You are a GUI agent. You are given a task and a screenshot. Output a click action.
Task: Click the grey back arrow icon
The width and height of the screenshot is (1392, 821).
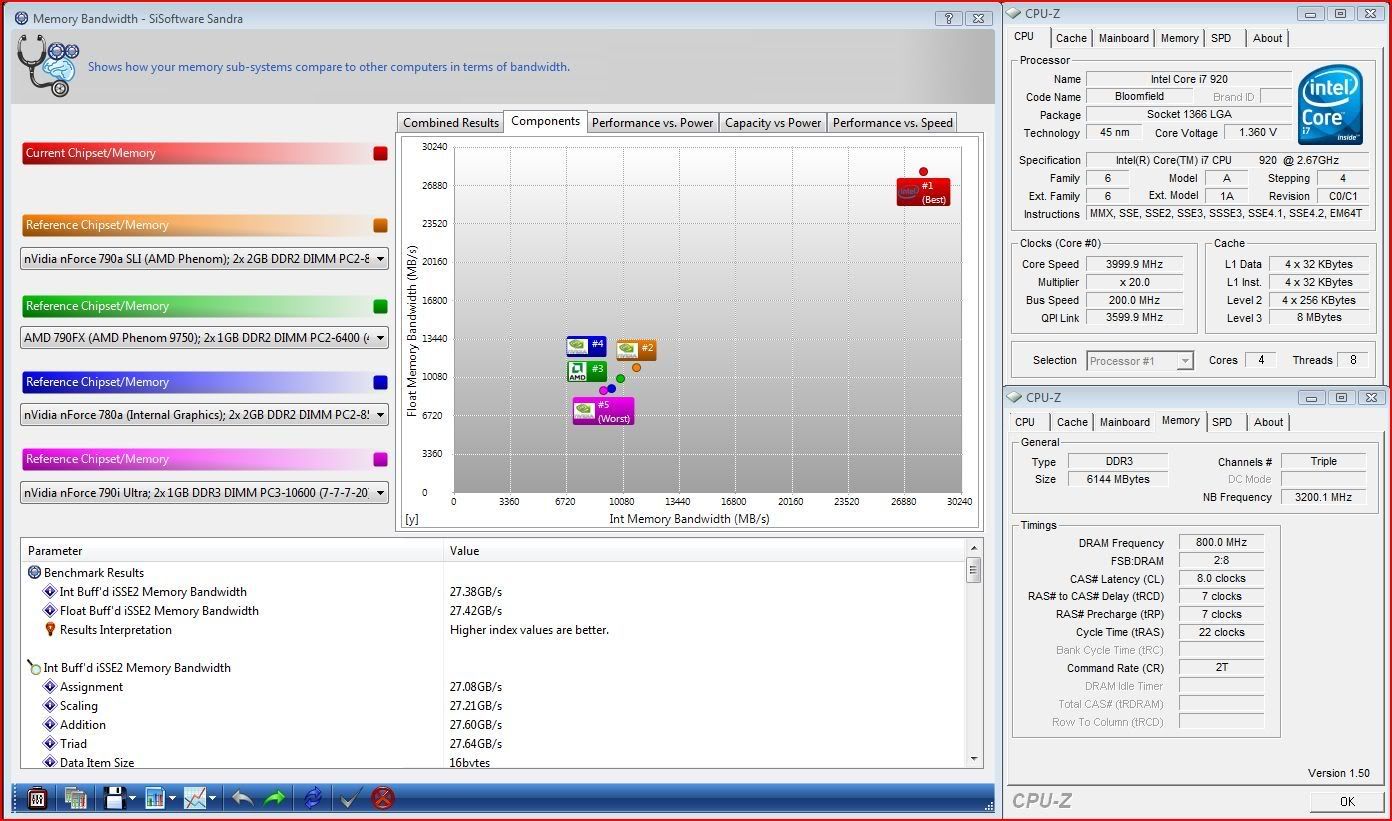coord(242,798)
